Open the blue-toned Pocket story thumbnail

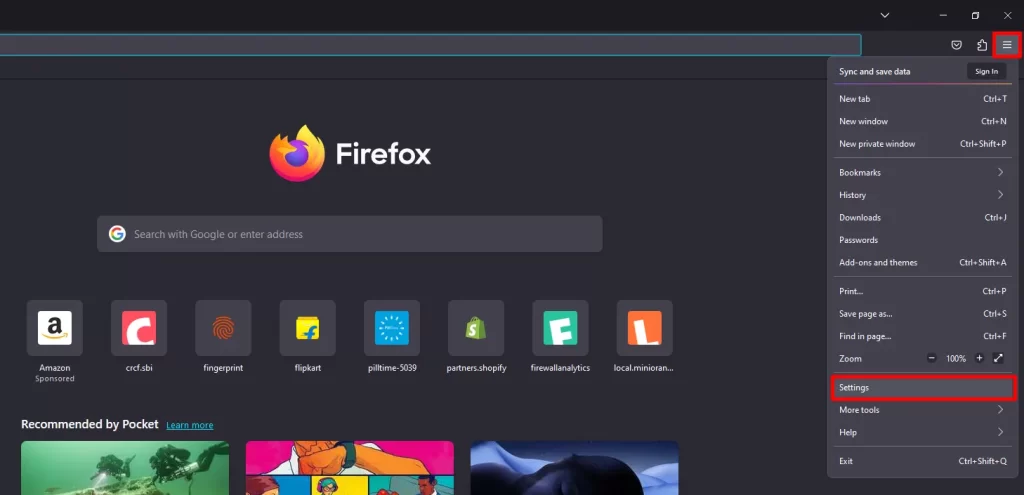click(574, 468)
